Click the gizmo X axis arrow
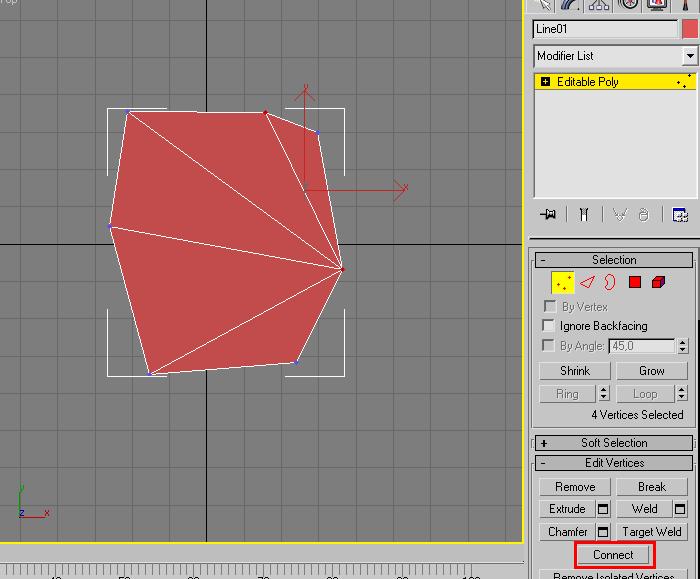700x579 pixels. tap(400, 189)
